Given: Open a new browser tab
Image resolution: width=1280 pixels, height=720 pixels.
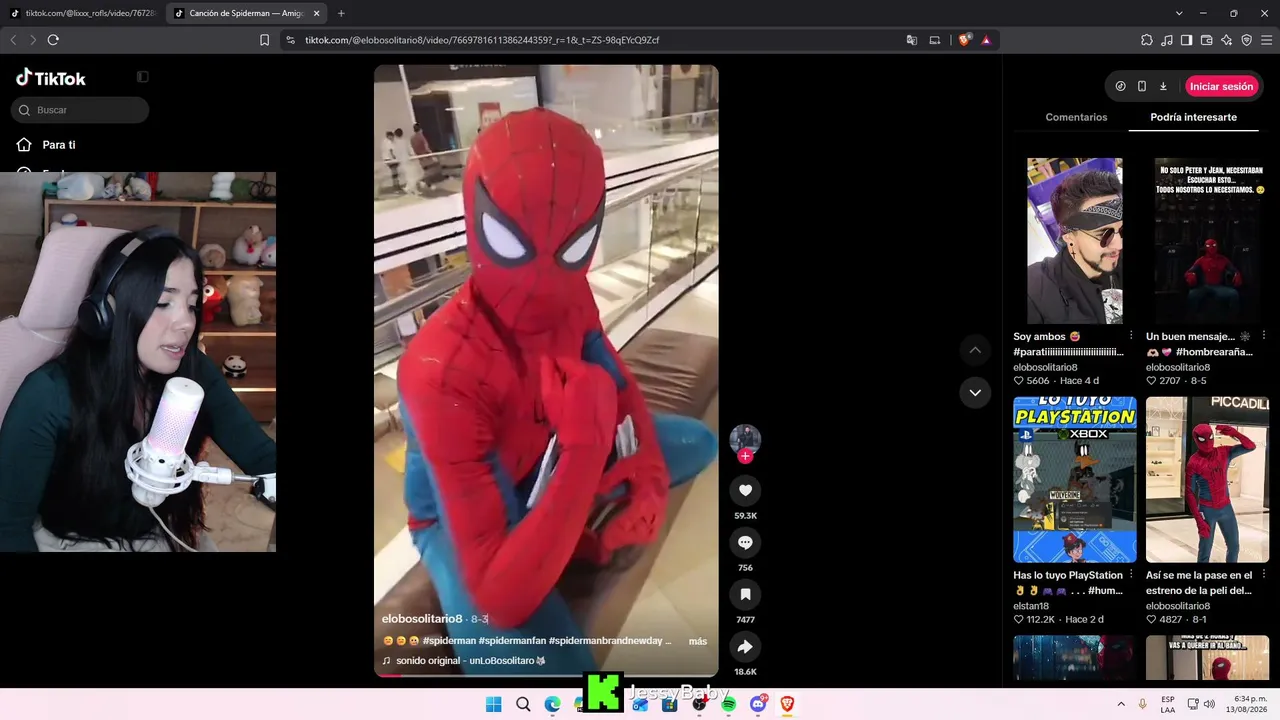Looking at the screenshot, I should click(341, 13).
